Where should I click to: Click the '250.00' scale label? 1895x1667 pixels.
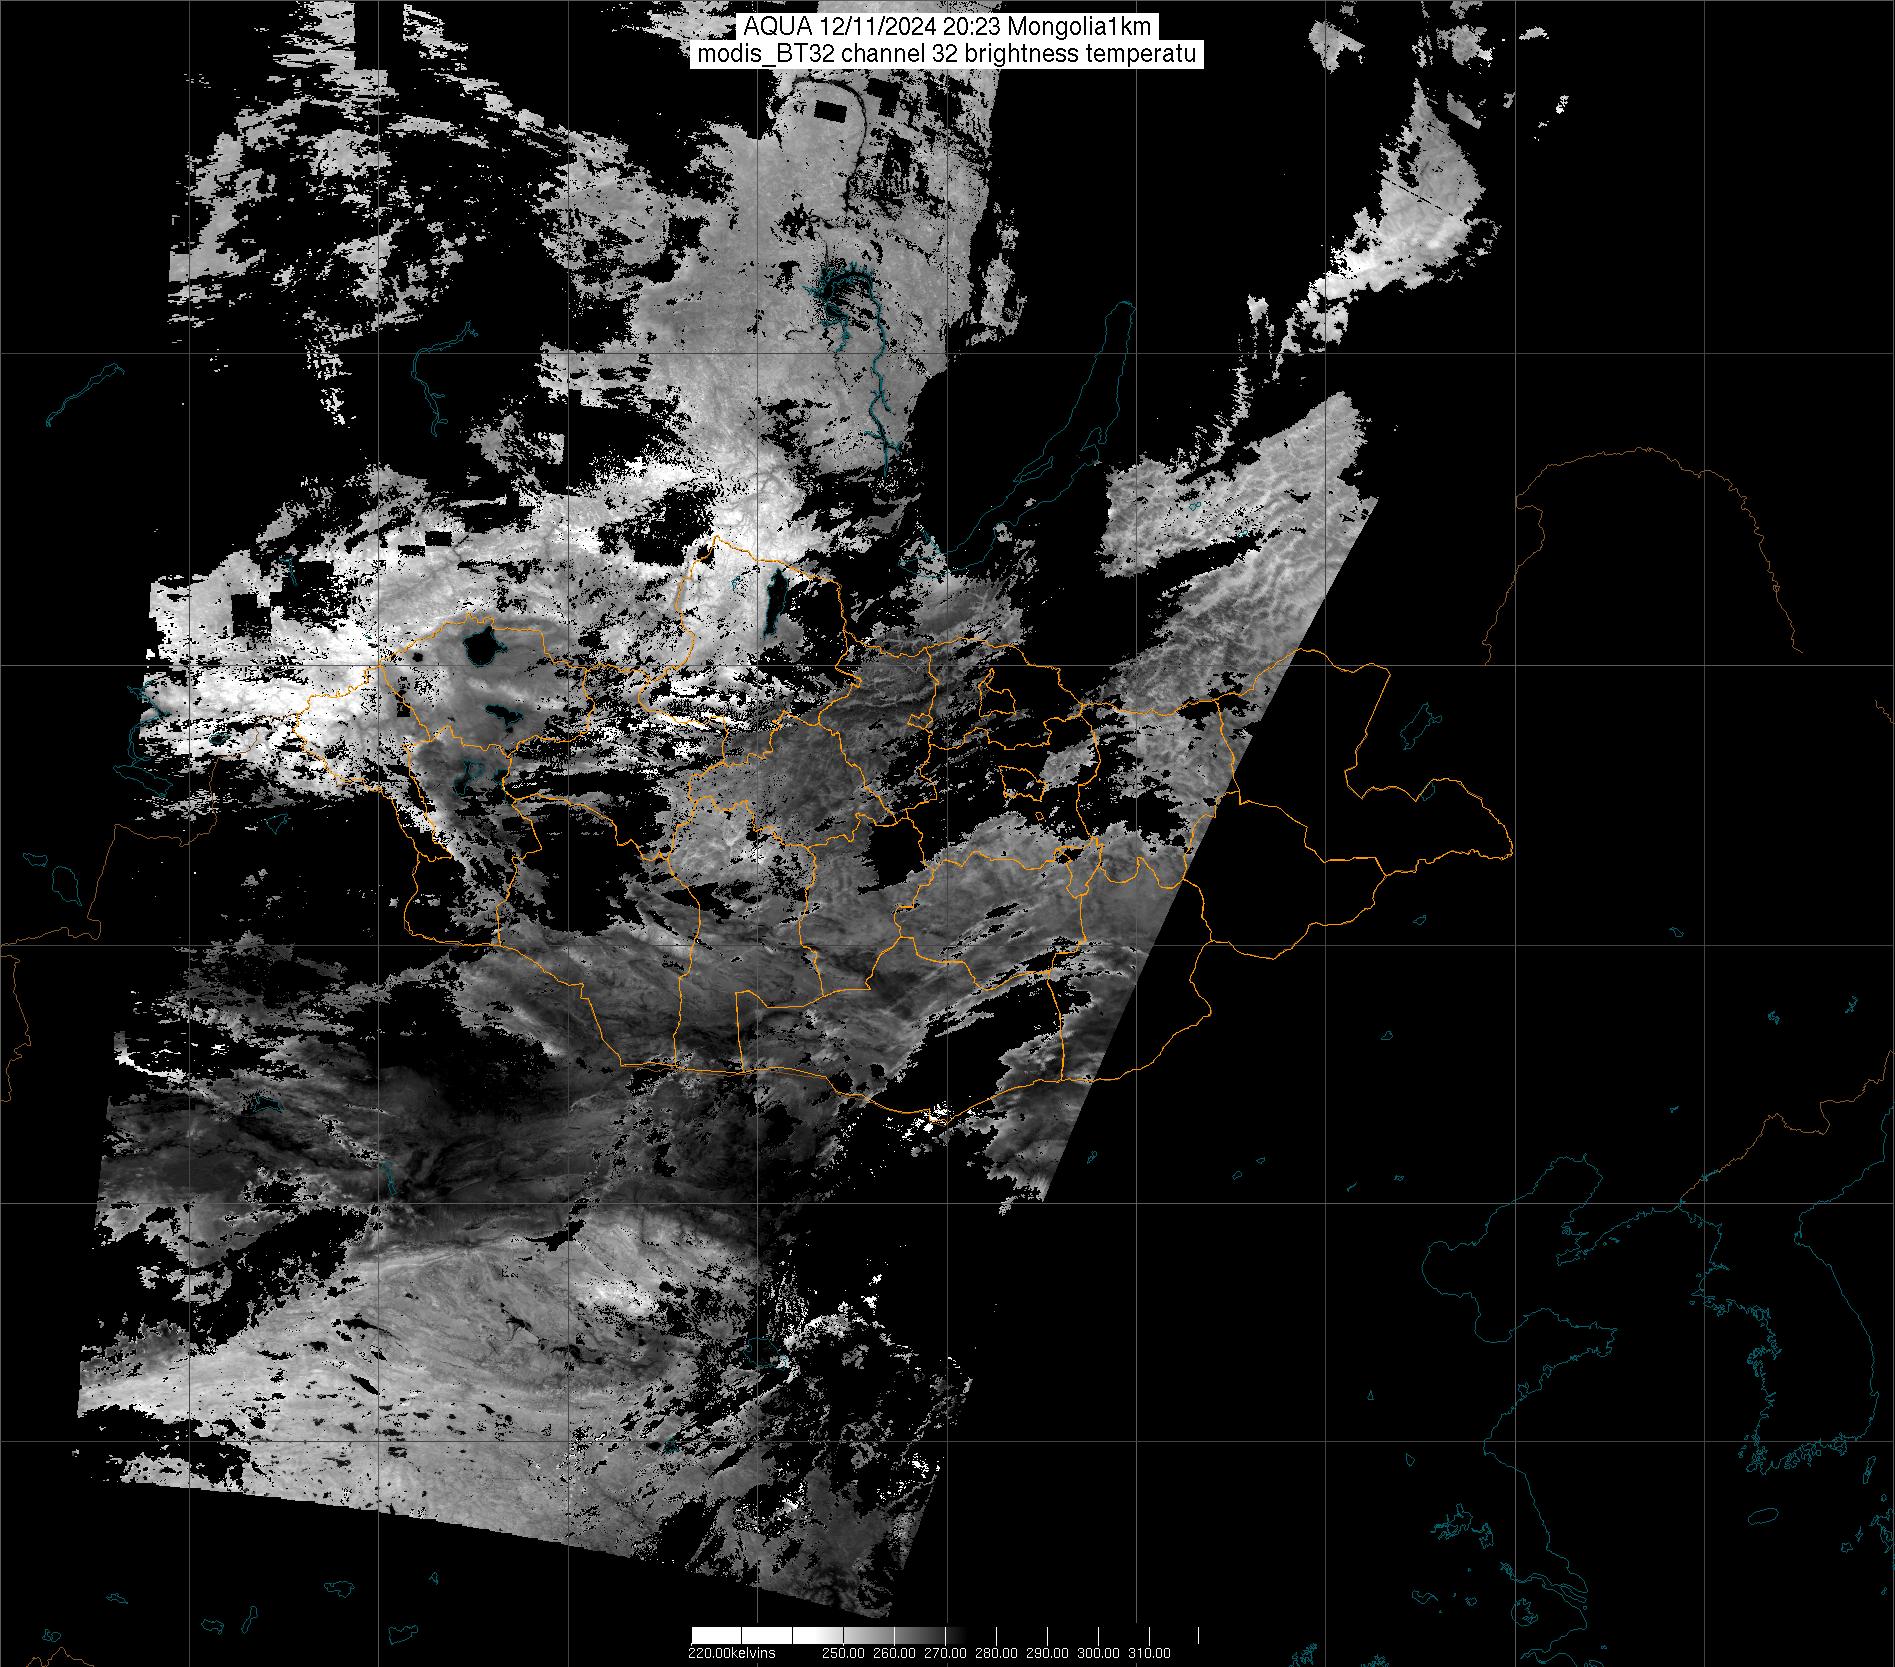click(x=844, y=1653)
